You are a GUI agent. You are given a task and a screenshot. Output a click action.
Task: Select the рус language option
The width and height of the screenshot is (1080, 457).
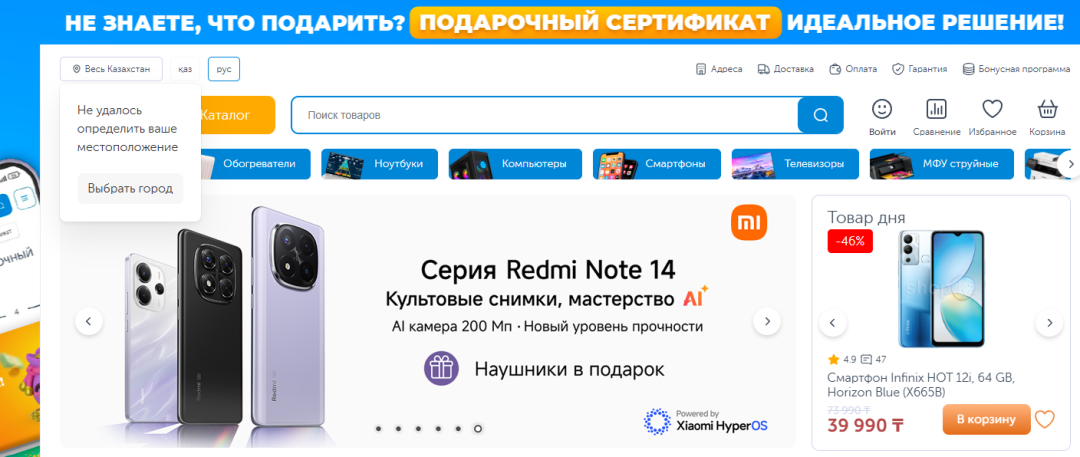(224, 69)
